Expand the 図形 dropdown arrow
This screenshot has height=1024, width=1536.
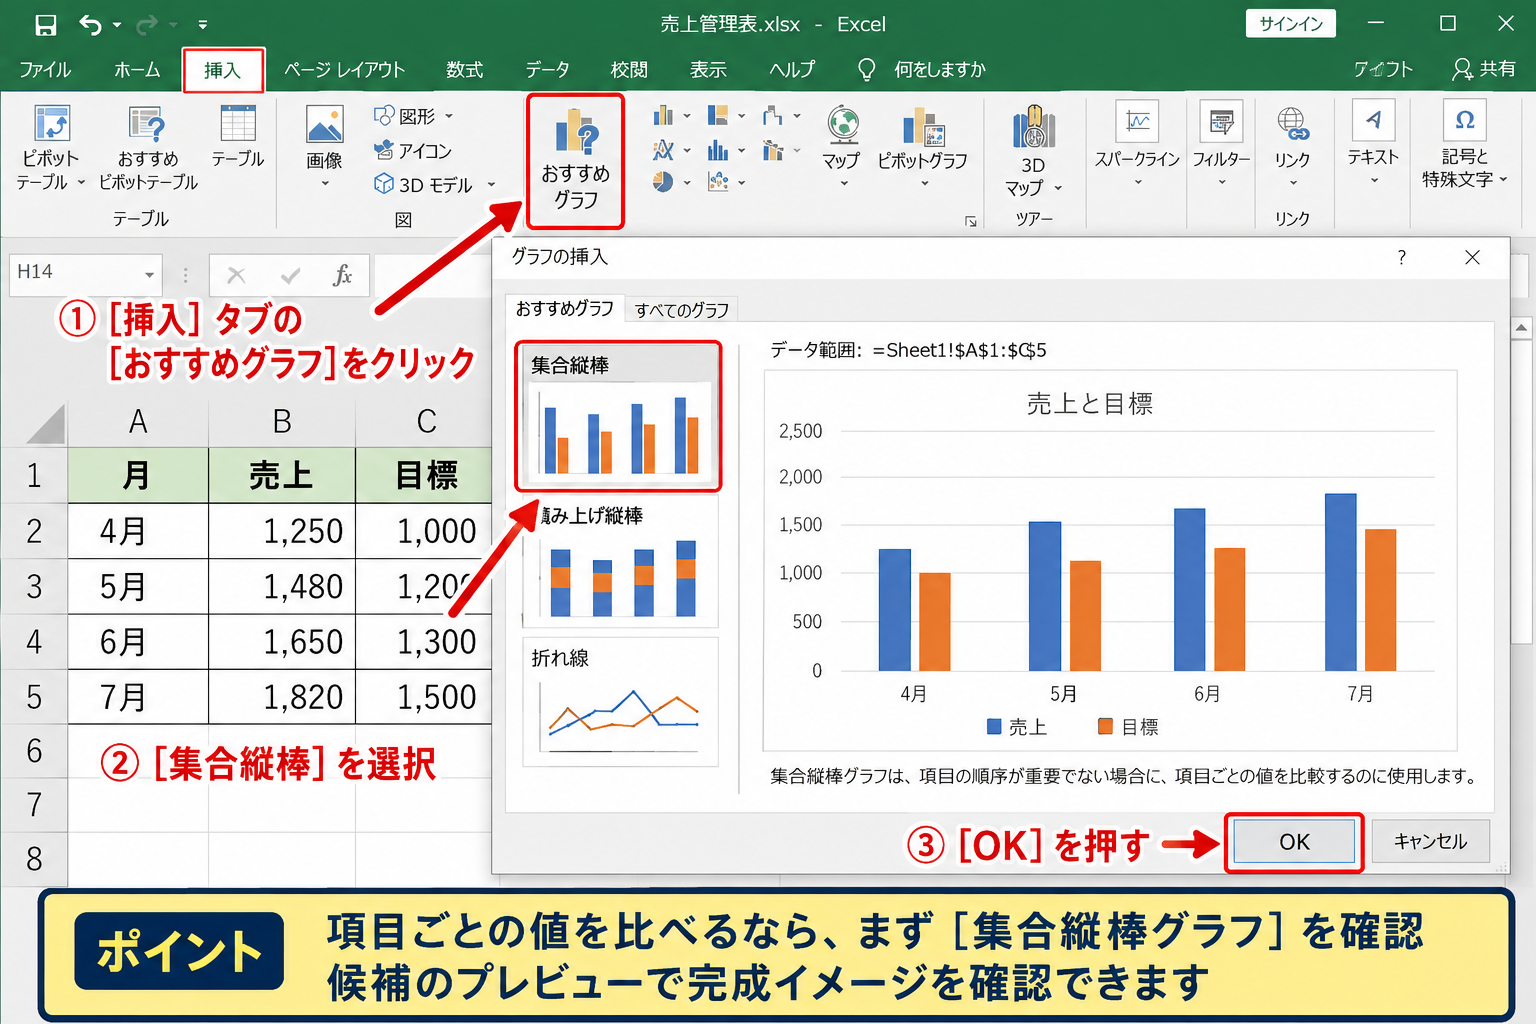(x=449, y=116)
